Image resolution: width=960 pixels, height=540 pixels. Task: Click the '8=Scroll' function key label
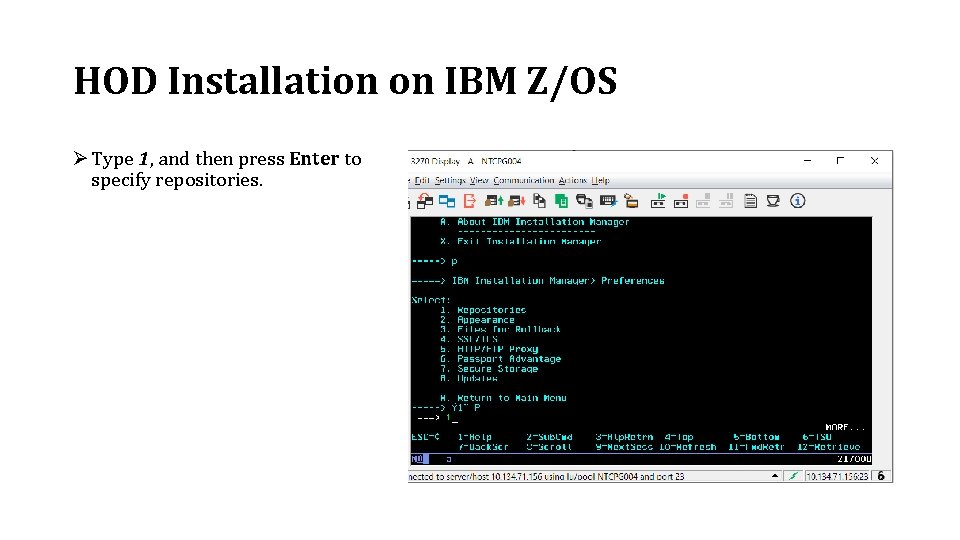[549, 447]
